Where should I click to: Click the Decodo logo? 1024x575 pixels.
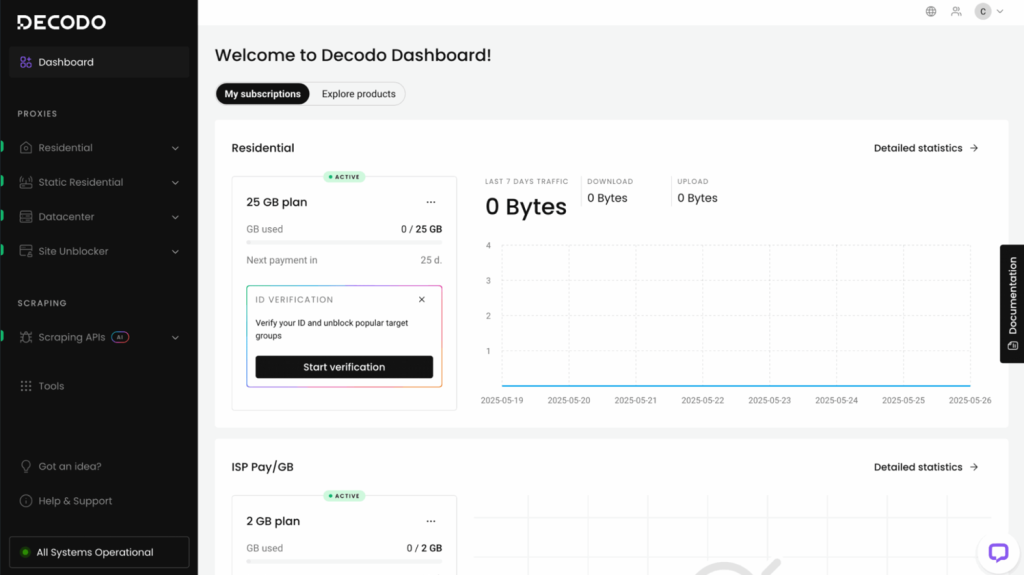[61, 22]
